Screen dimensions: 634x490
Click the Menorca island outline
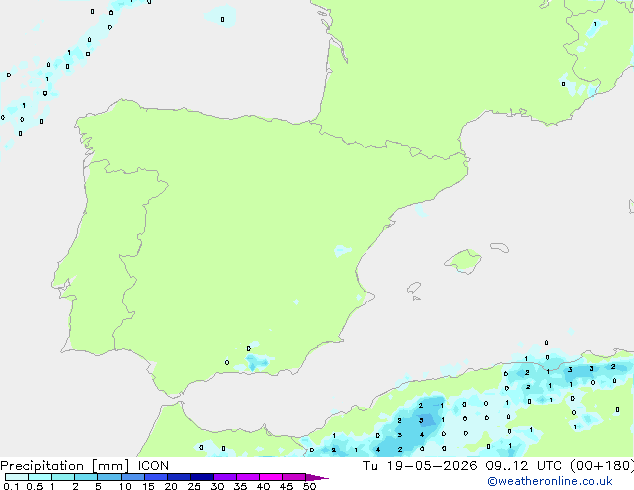click(x=500, y=247)
